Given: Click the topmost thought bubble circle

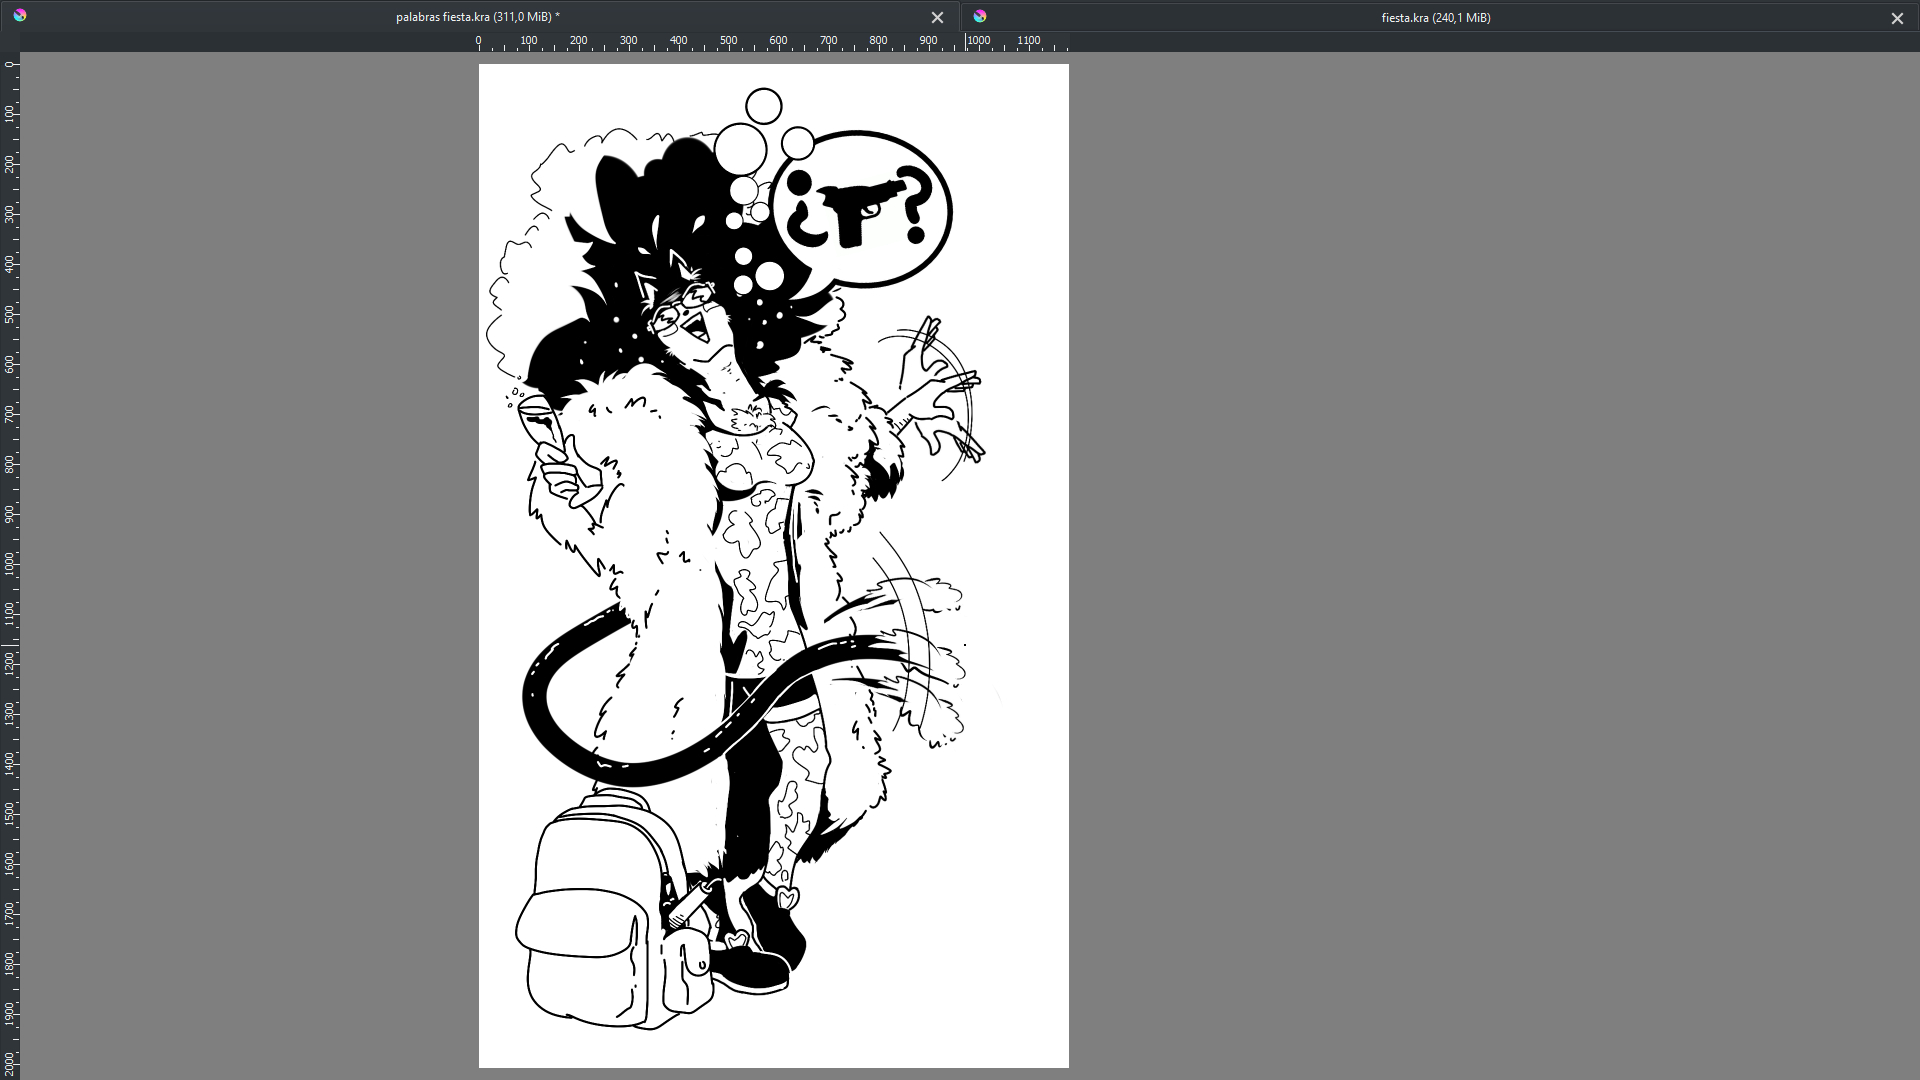Looking at the screenshot, I should click(x=764, y=106).
